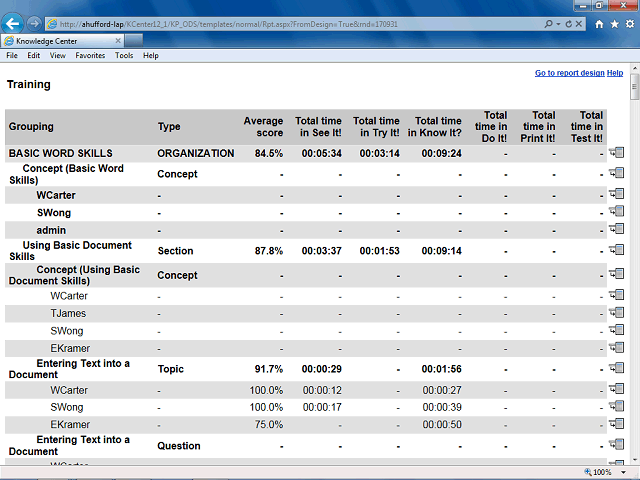Open the Home page icon
Viewport: 640px width, 480px height.
[599, 24]
